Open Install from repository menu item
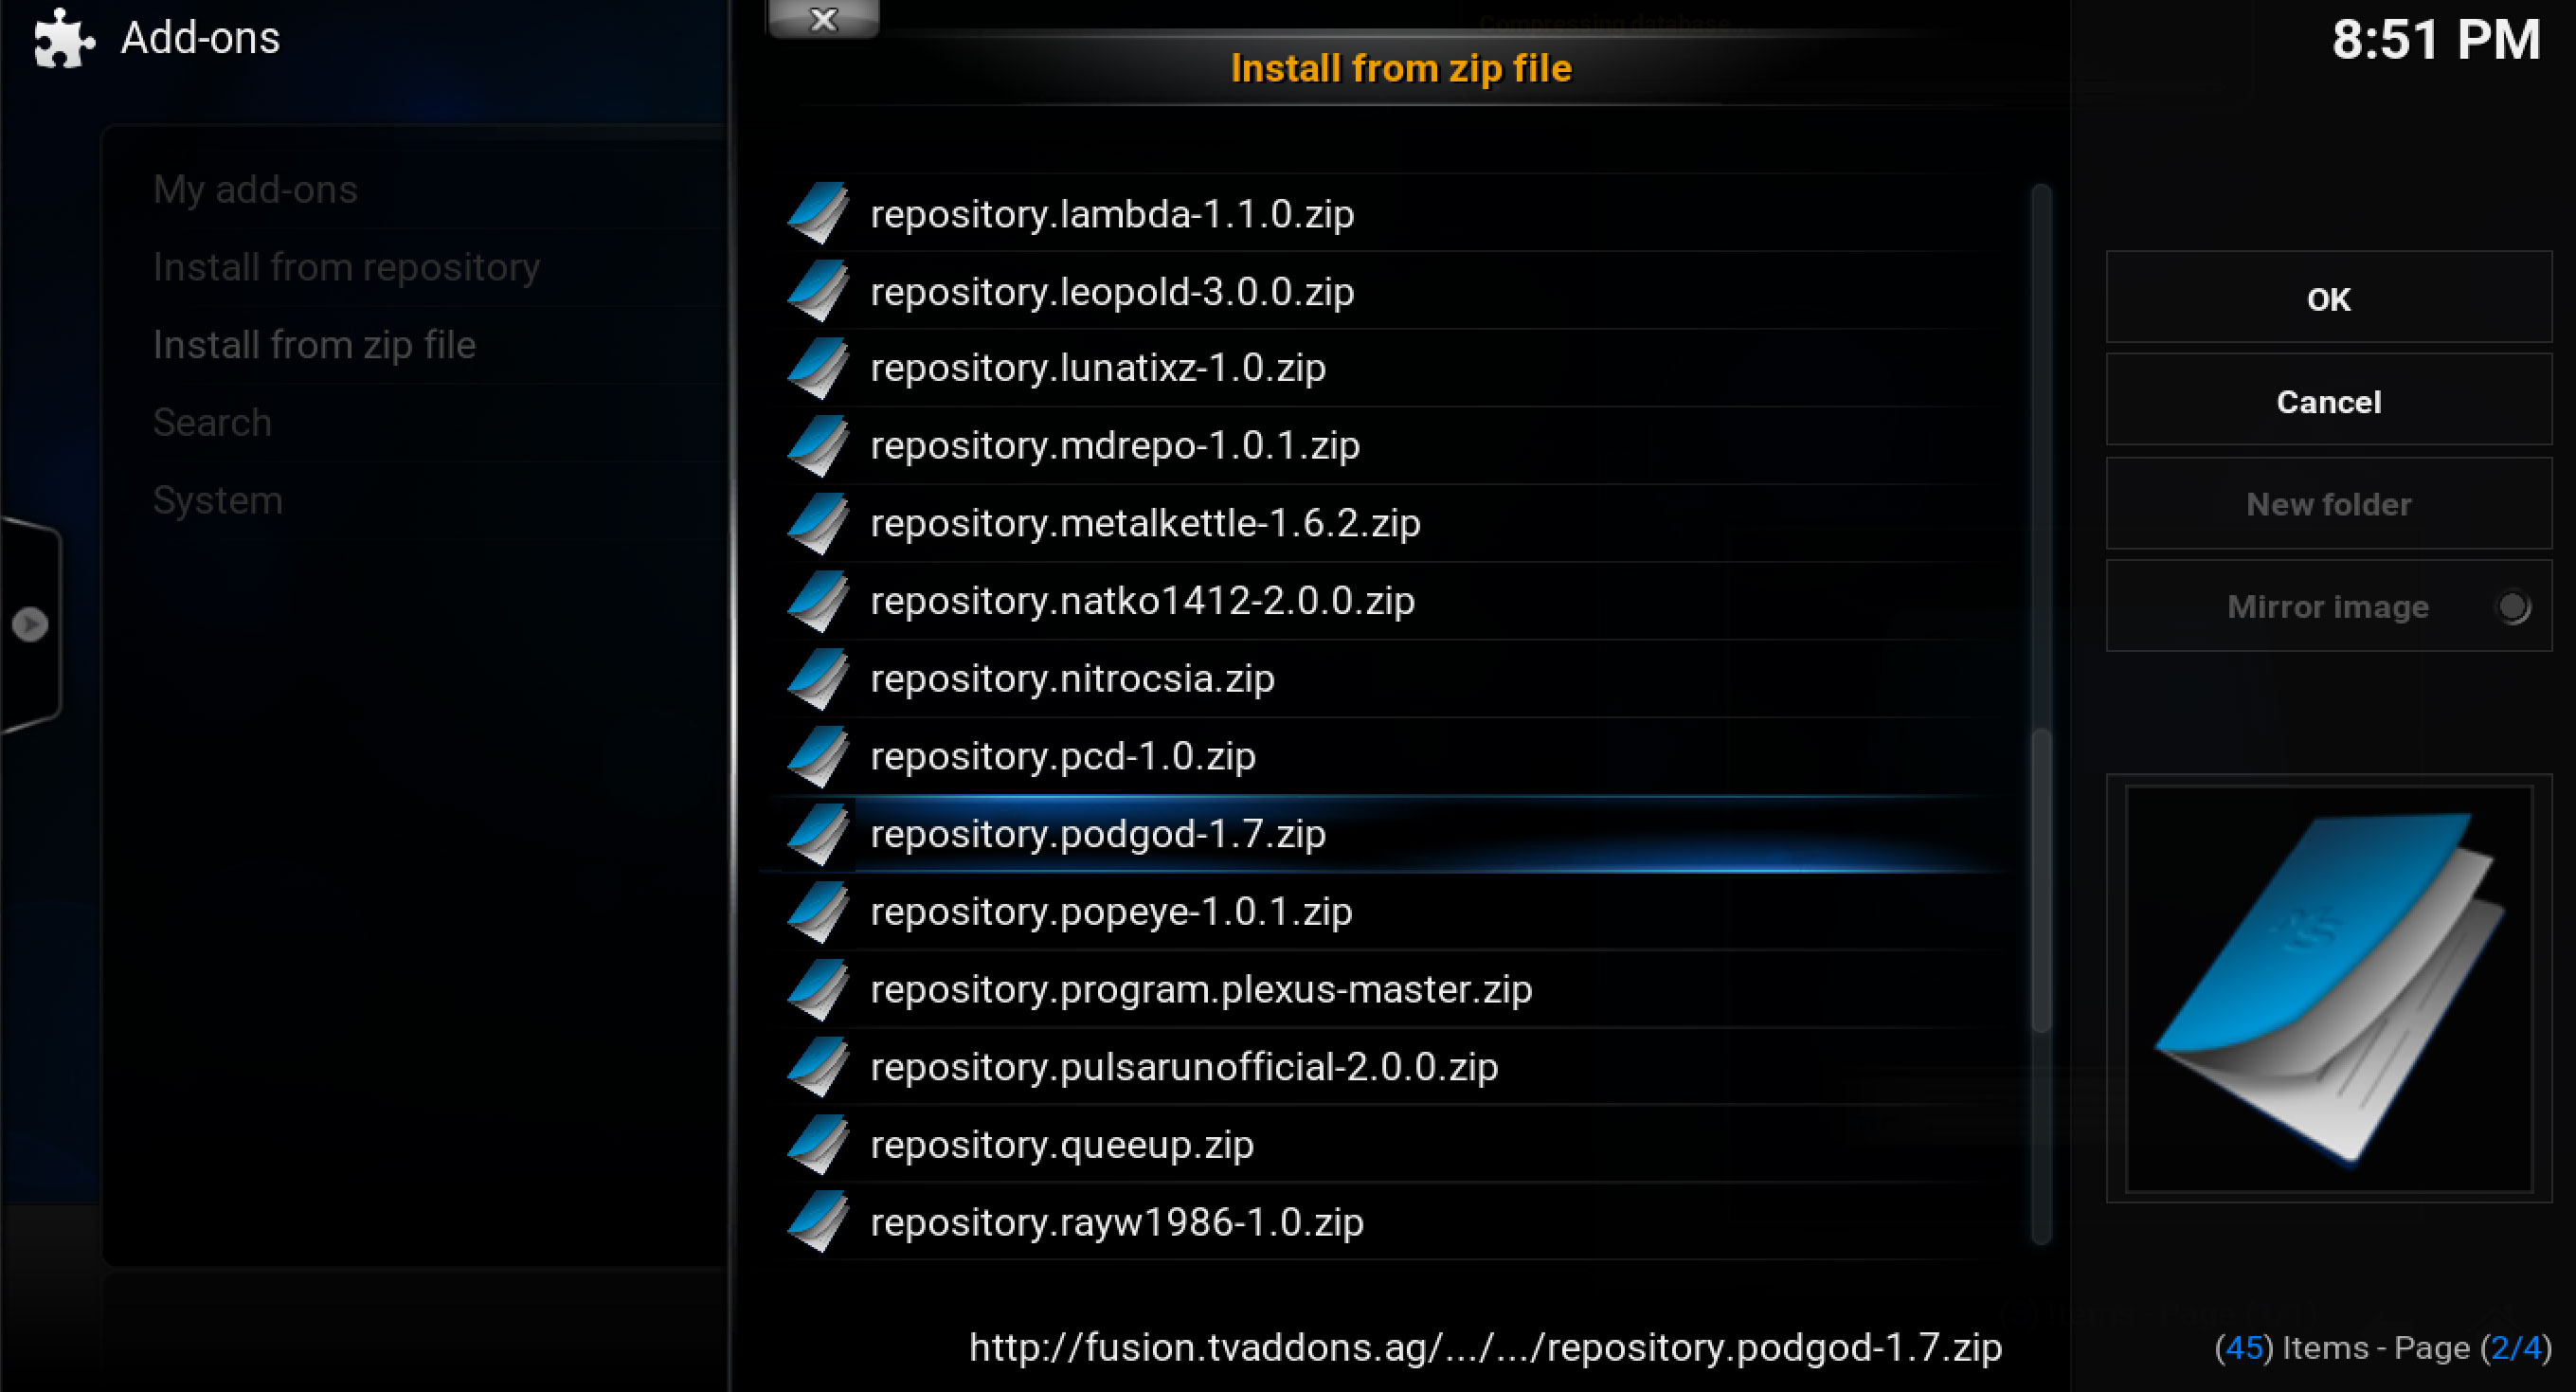This screenshot has height=1392, width=2576. pyautogui.click(x=346, y=267)
